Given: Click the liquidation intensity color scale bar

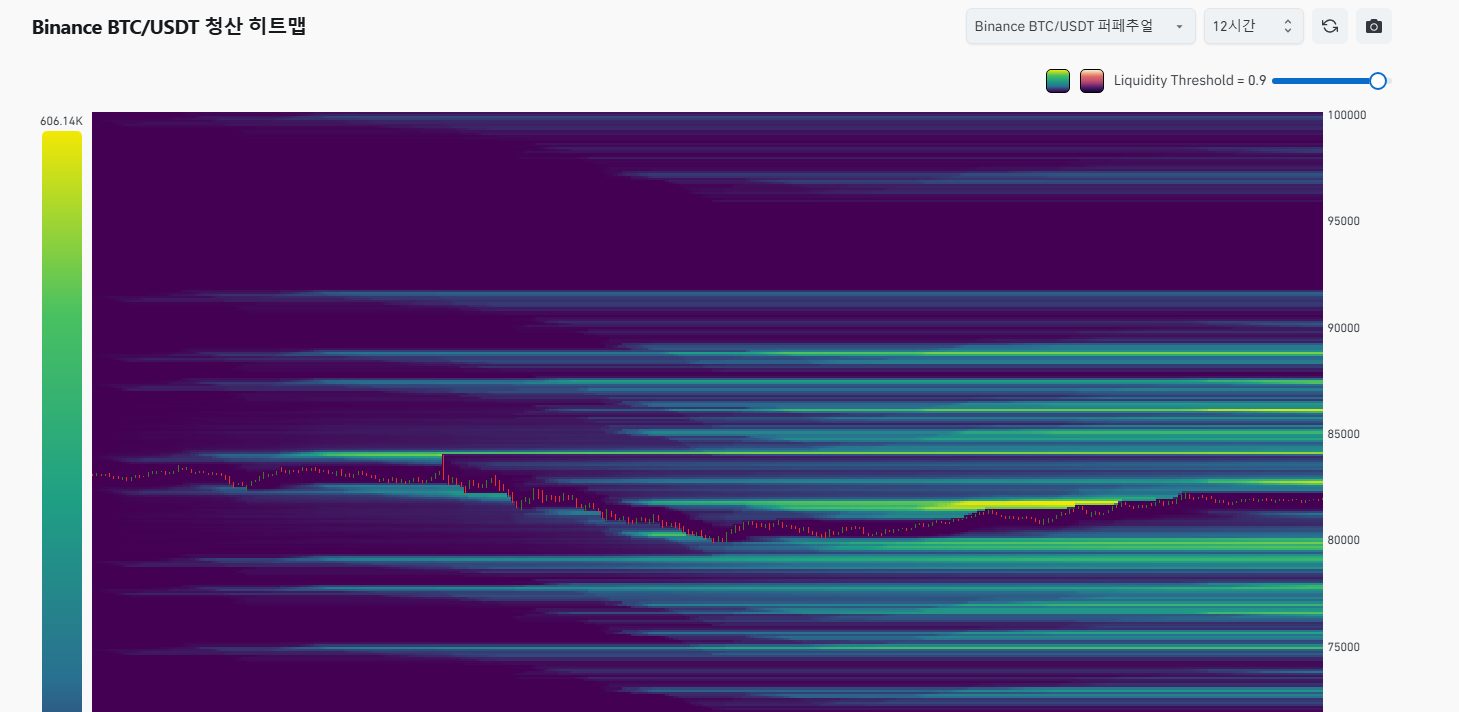Looking at the screenshot, I should coord(62,421).
